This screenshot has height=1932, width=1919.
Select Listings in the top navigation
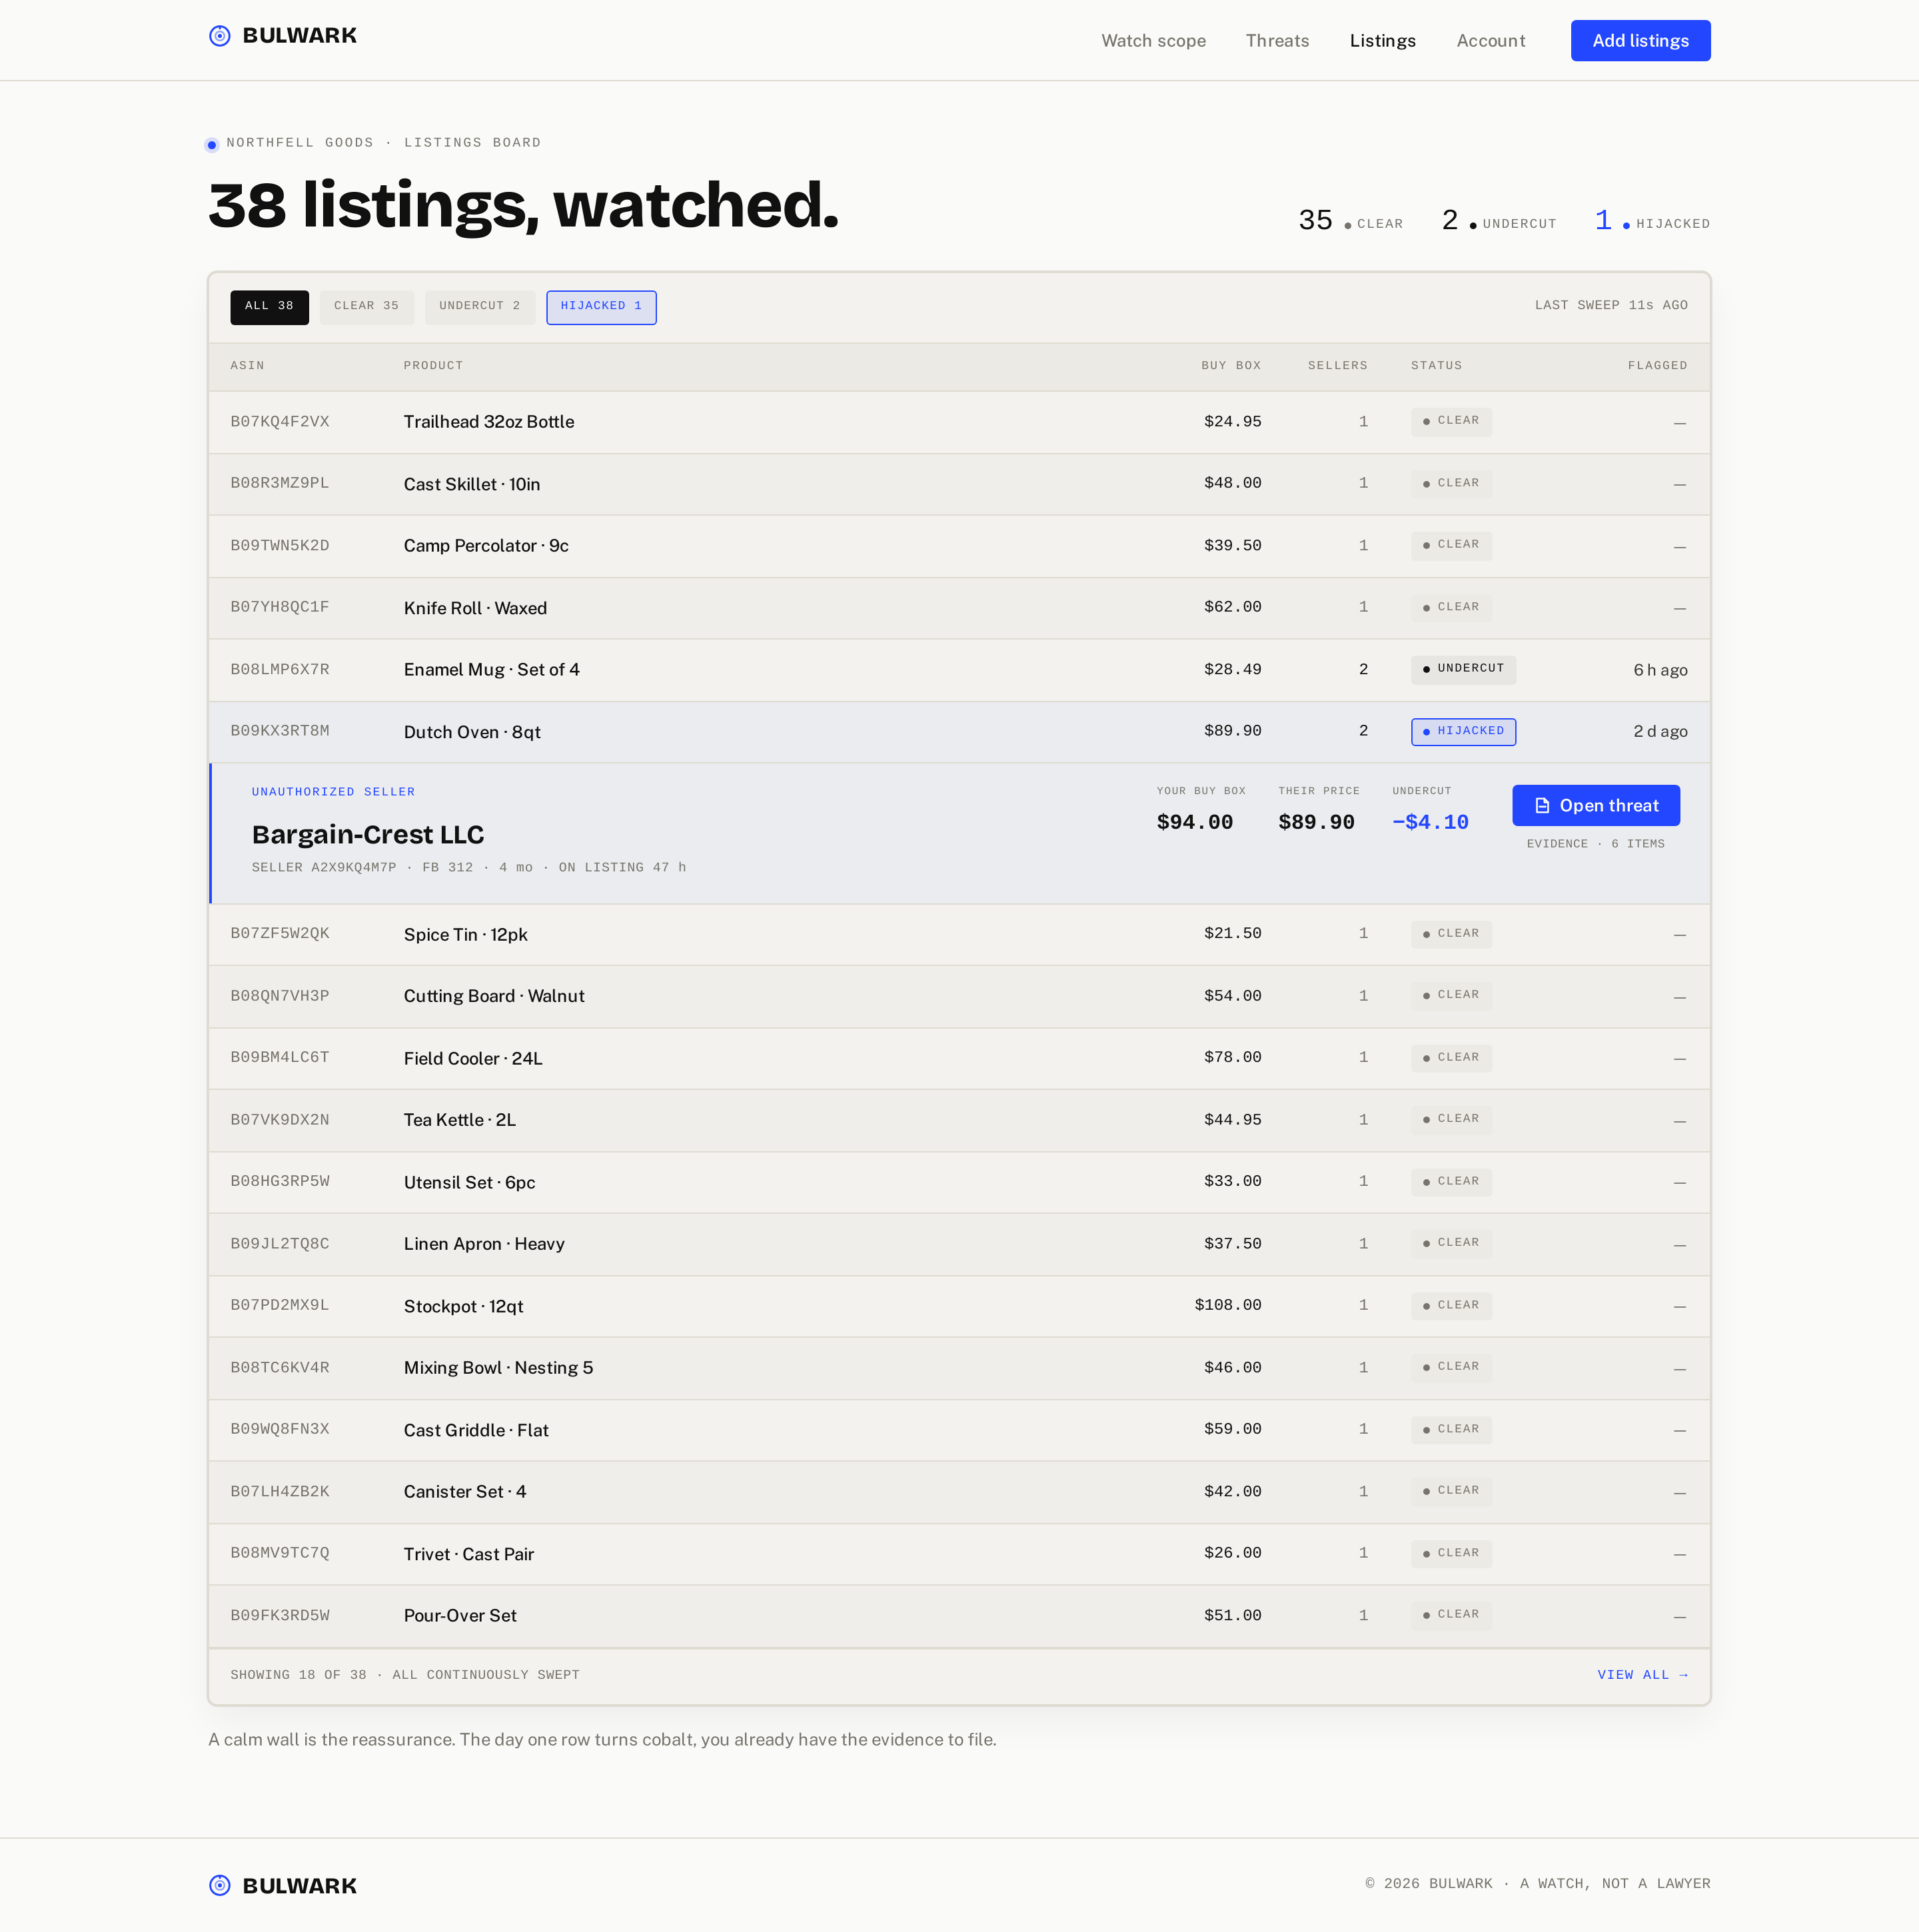click(1382, 41)
